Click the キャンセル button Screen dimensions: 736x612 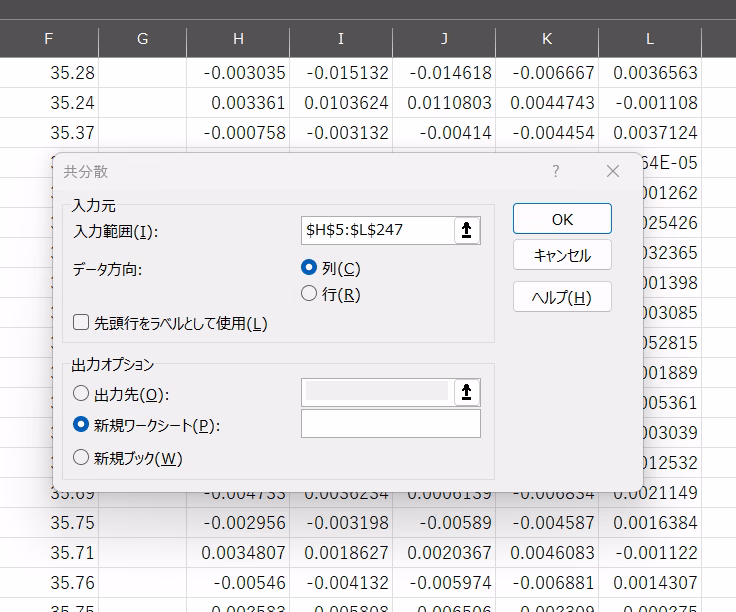pyautogui.click(x=561, y=255)
